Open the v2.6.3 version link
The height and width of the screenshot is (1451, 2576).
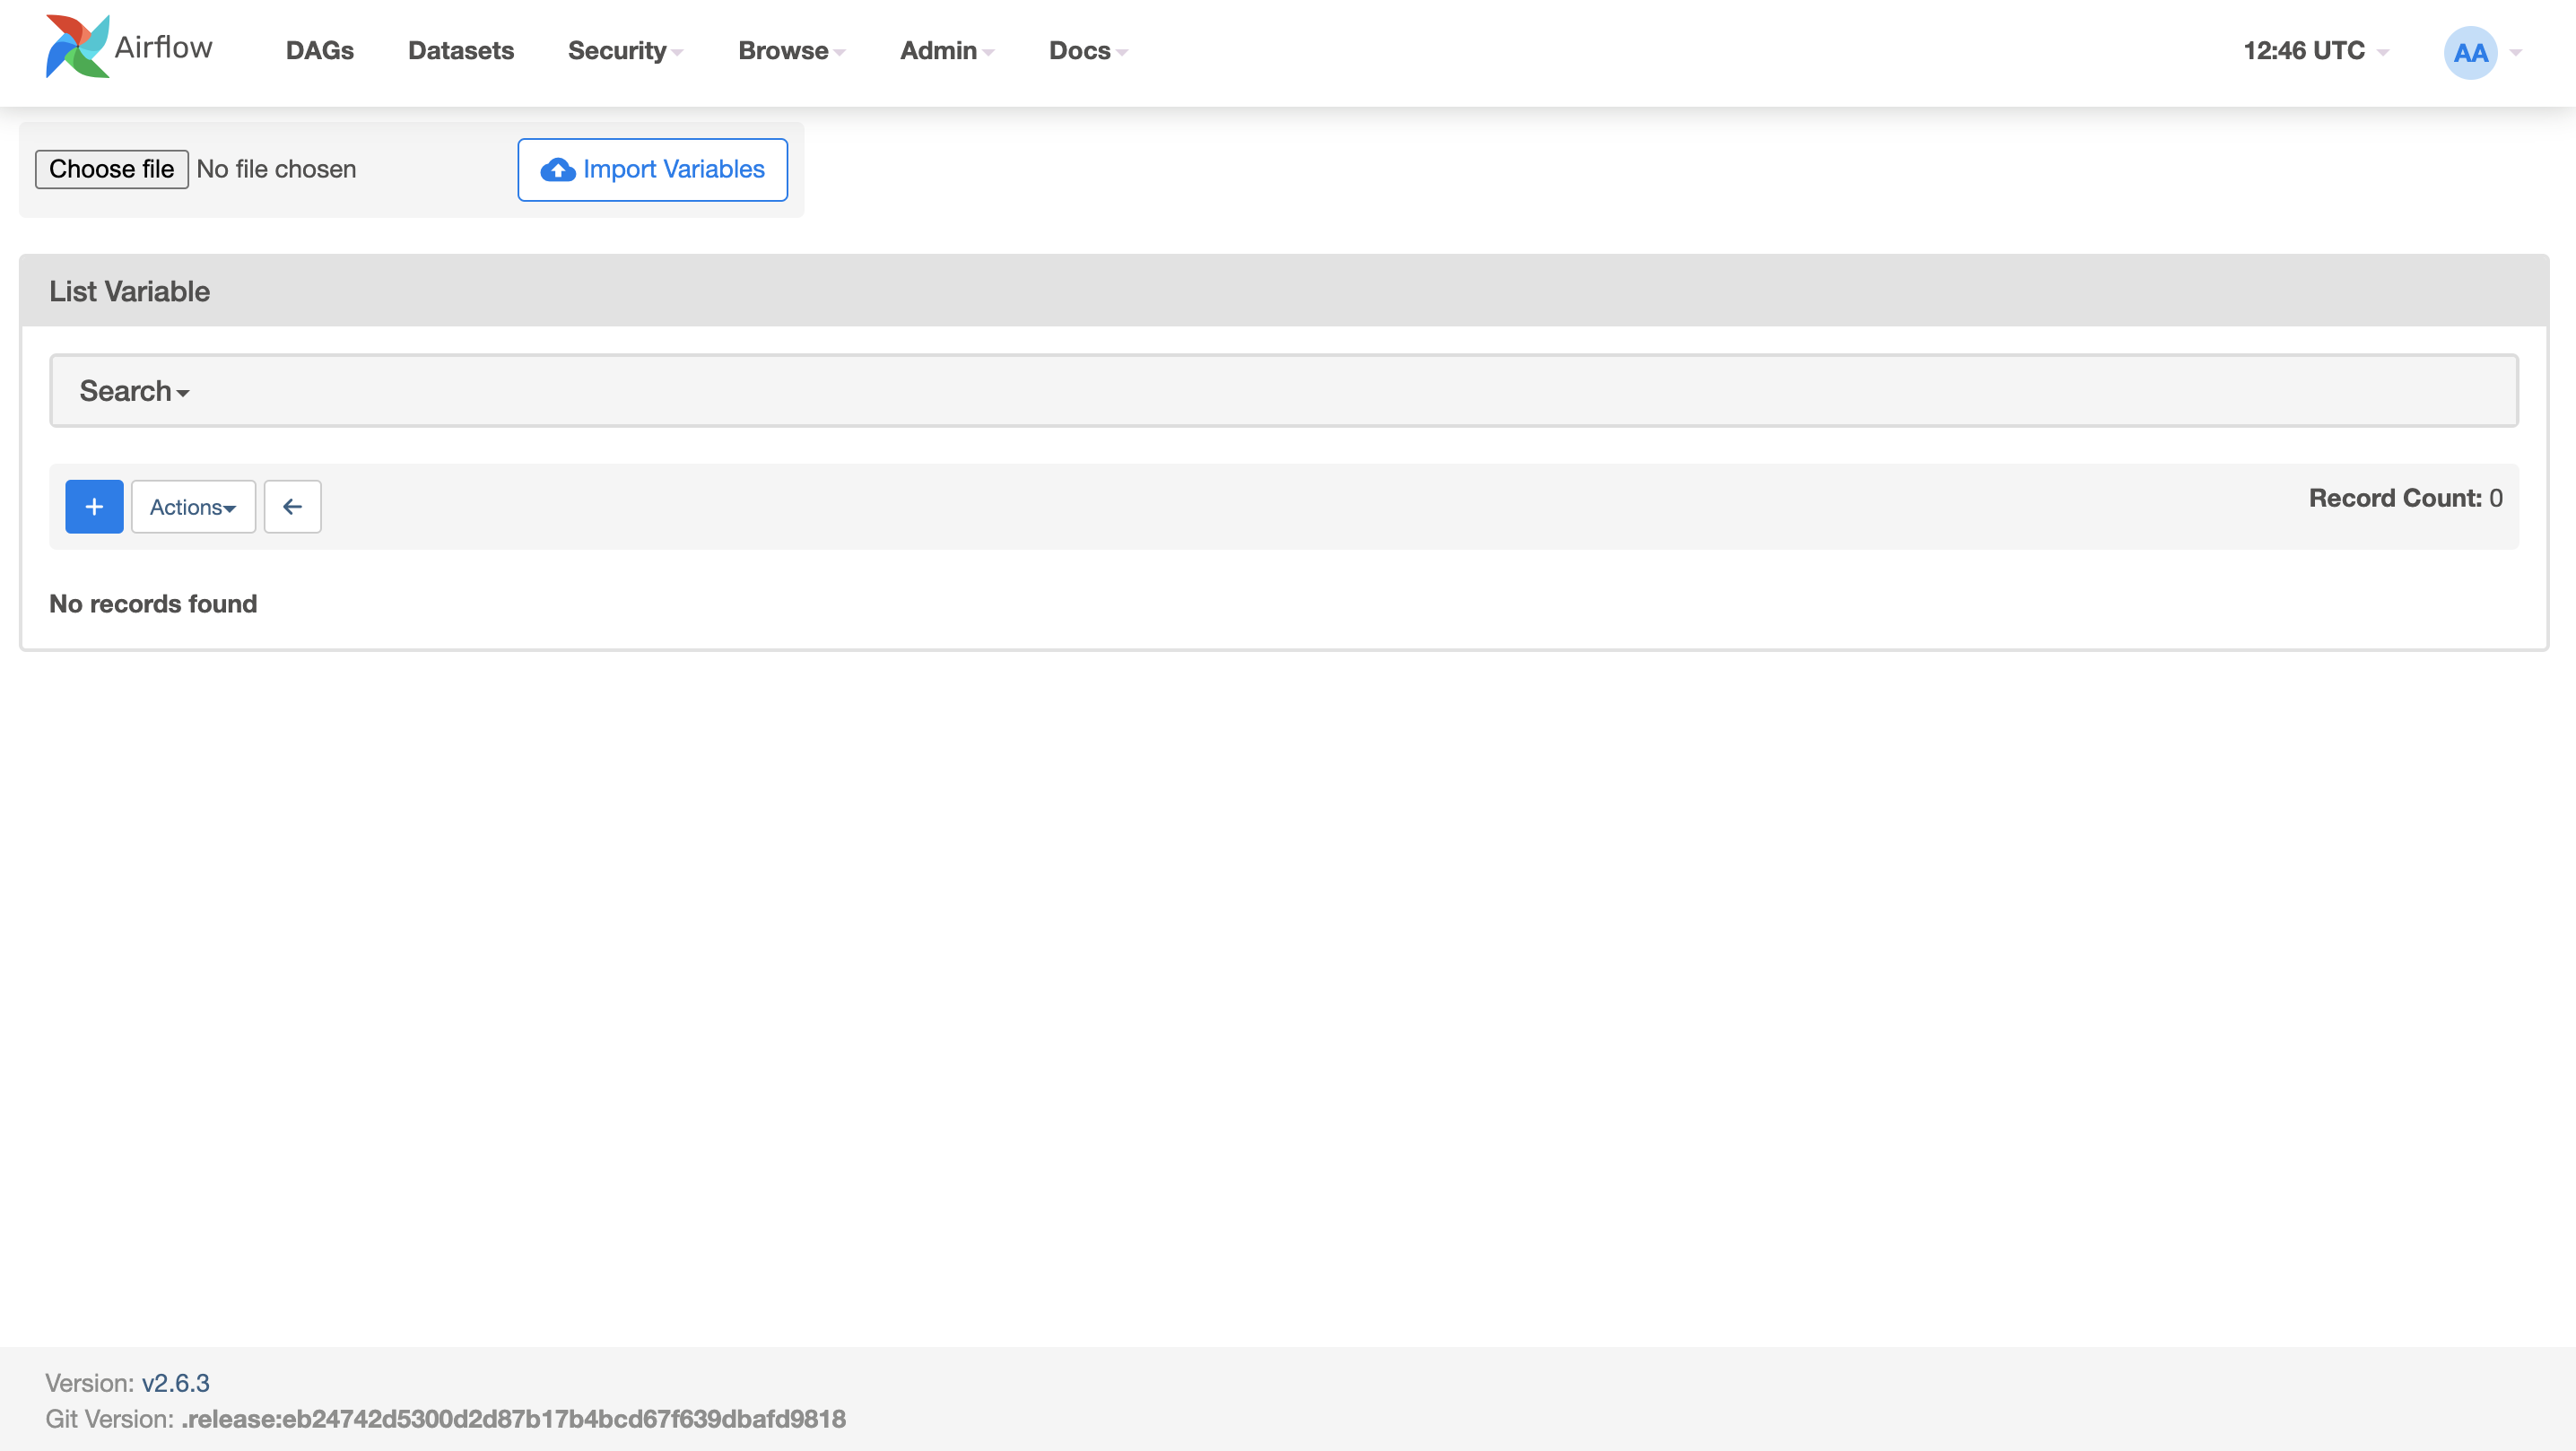[x=175, y=1382]
